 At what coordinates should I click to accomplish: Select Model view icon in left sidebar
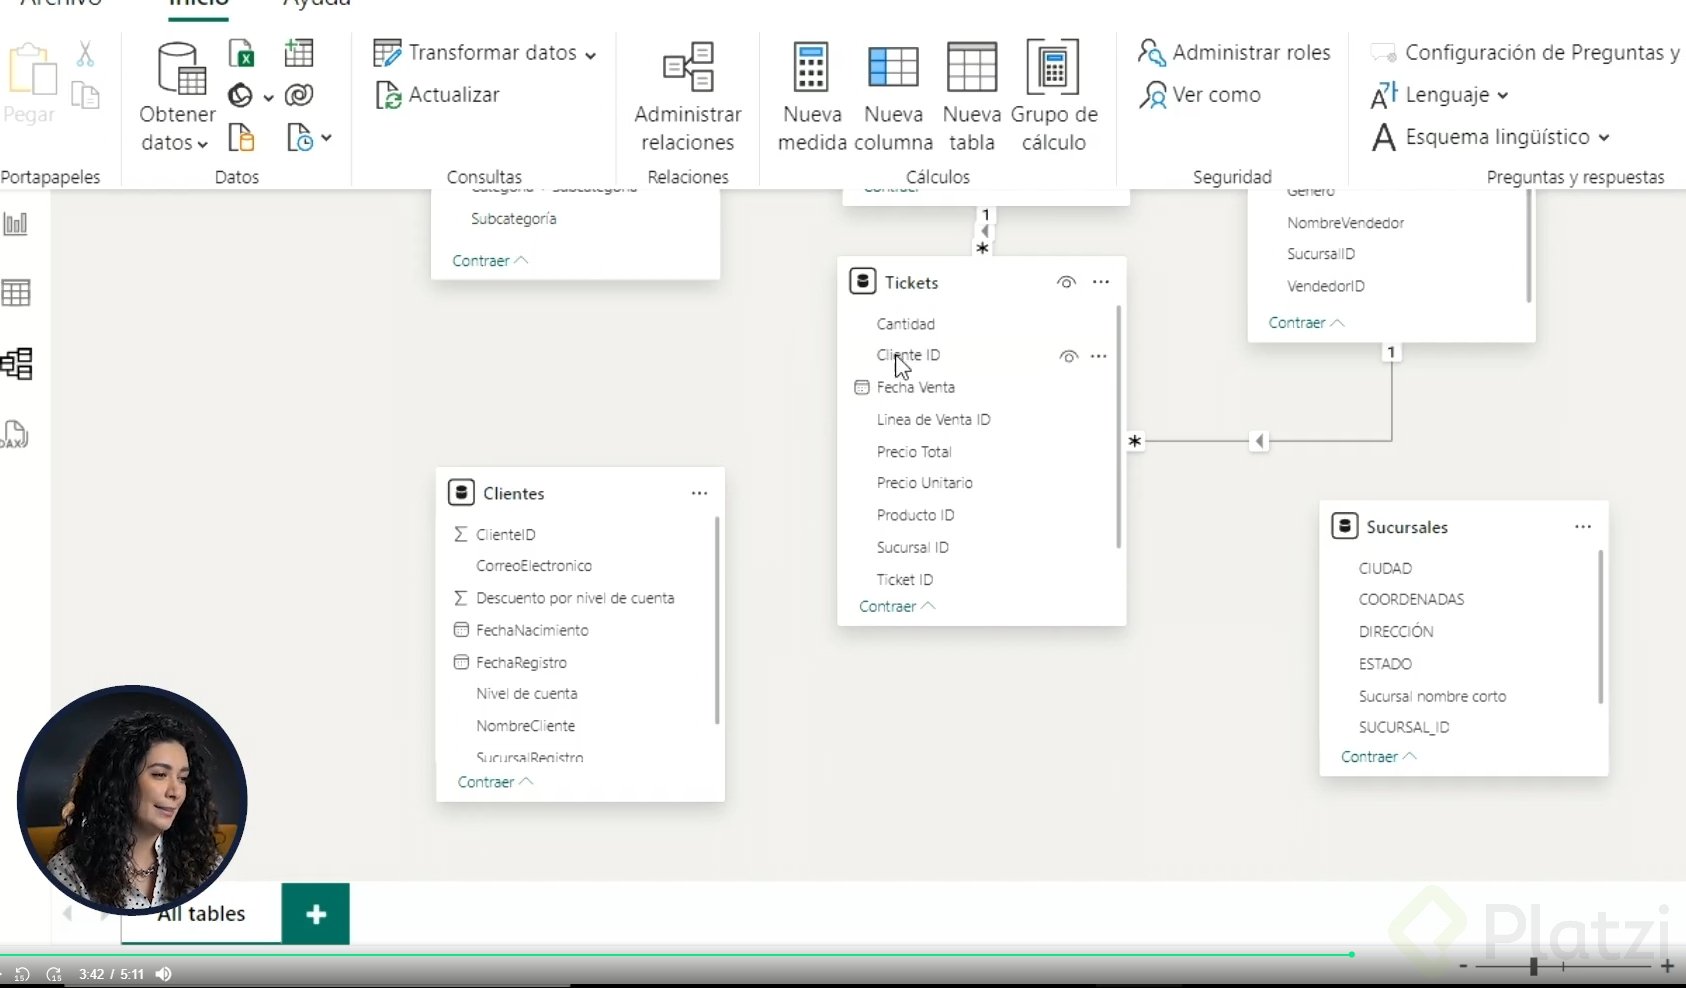17,363
